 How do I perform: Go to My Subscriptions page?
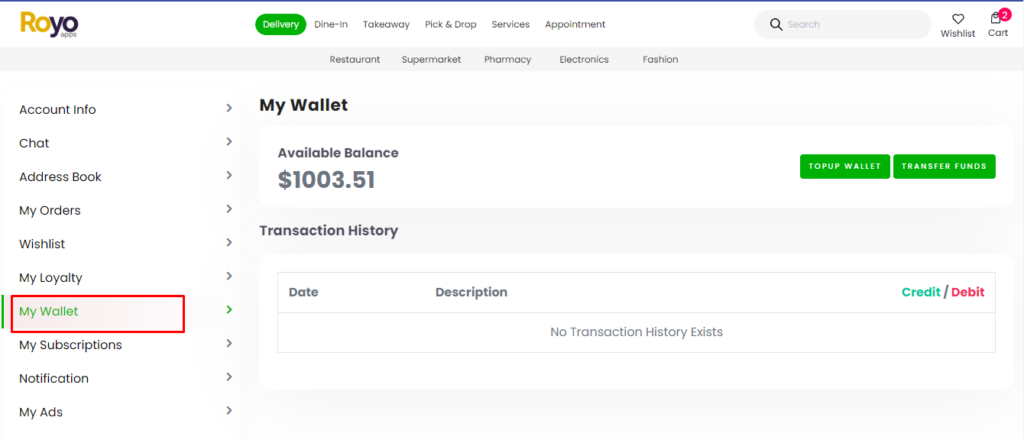point(70,345)
